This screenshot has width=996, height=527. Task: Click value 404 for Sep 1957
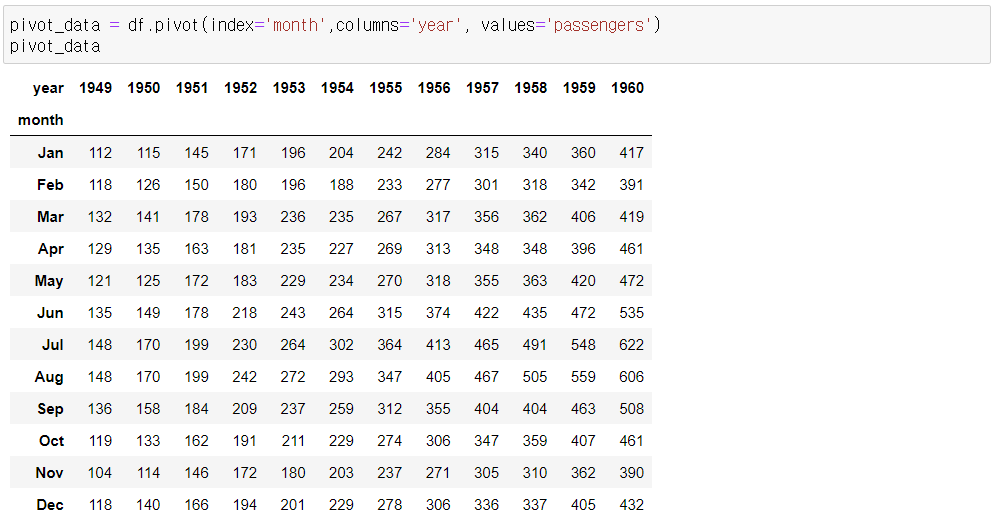pyautogui.click(x=486, y=409)
